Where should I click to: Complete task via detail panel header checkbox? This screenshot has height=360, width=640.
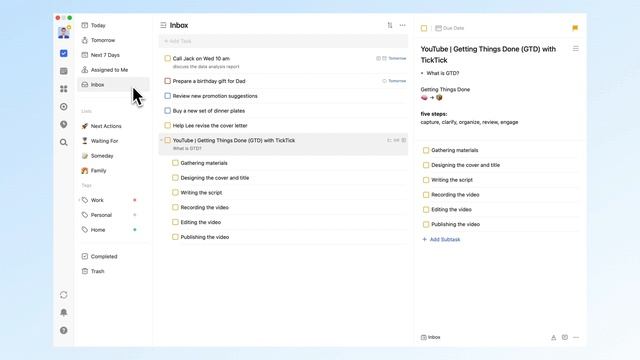[424, 28]
